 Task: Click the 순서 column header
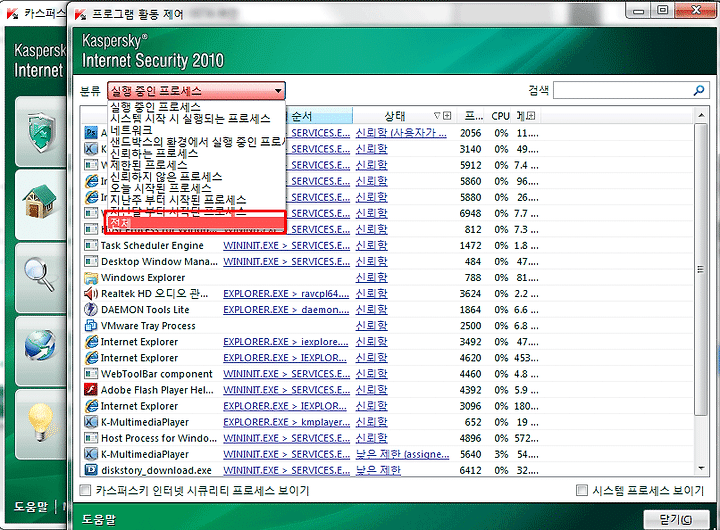302,116
